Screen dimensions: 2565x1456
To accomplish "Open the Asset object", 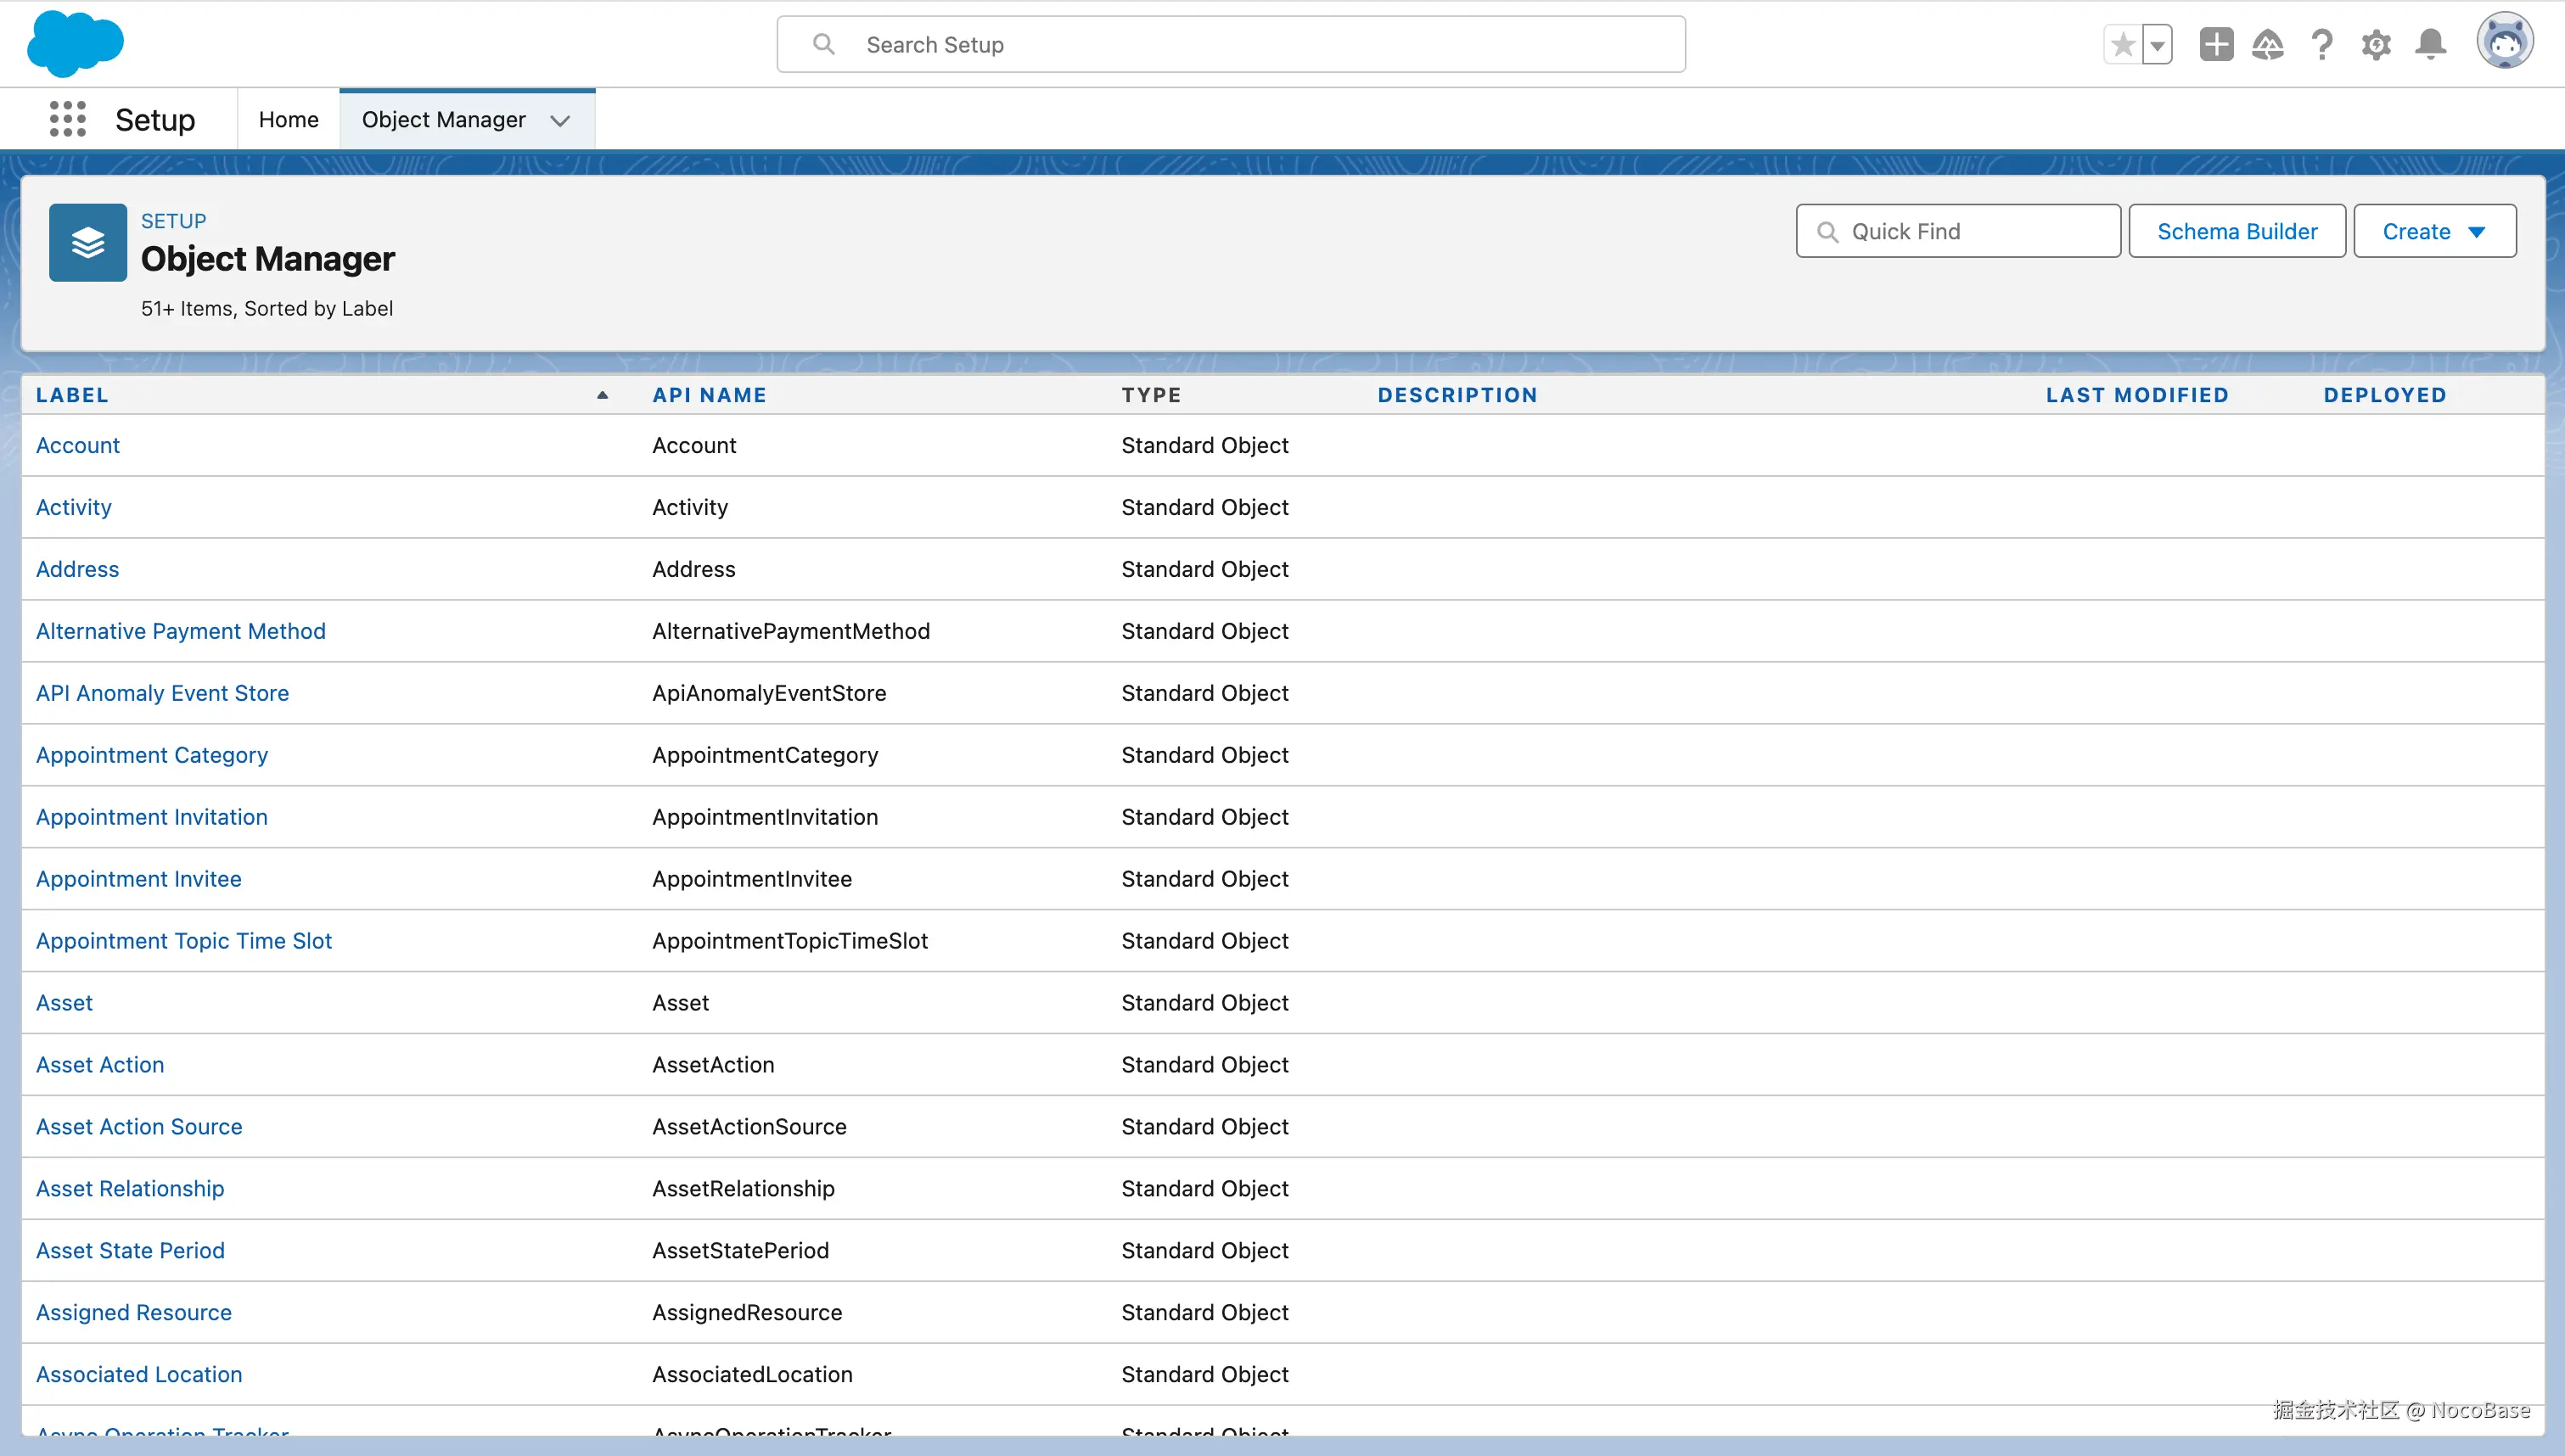I will click(64, 1003).
